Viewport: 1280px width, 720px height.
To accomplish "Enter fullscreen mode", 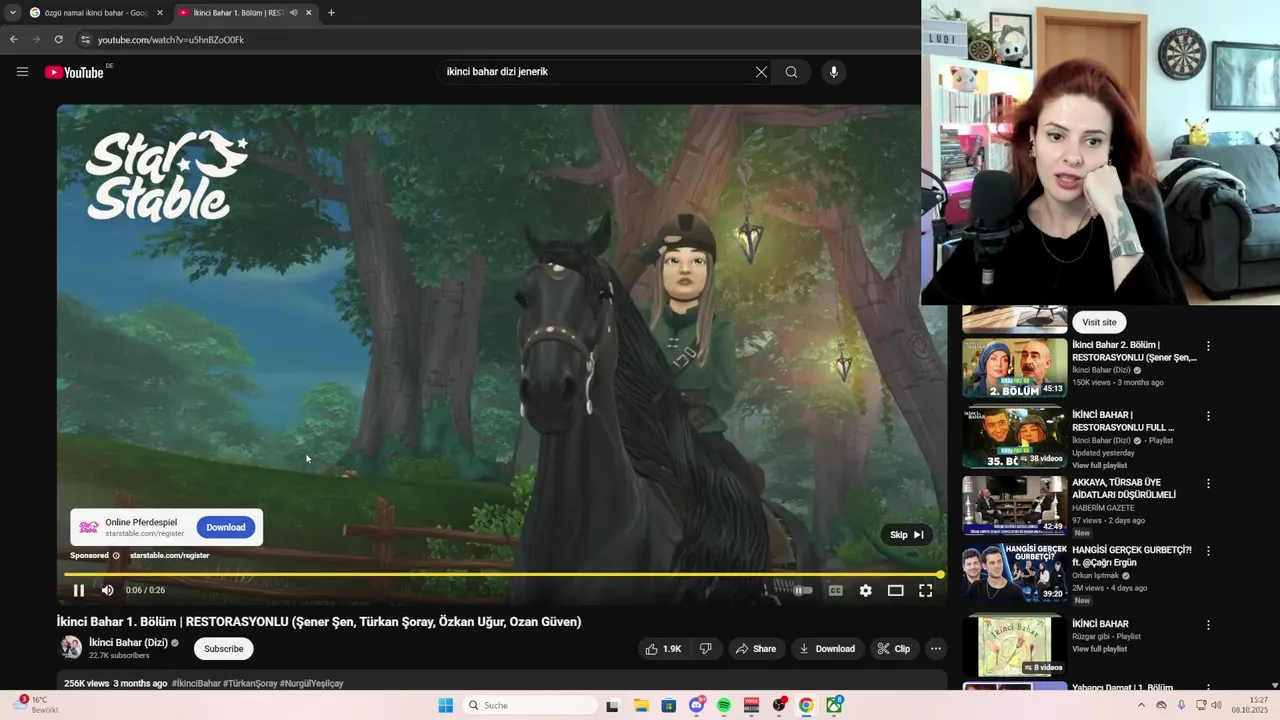I will pos(926,590).
